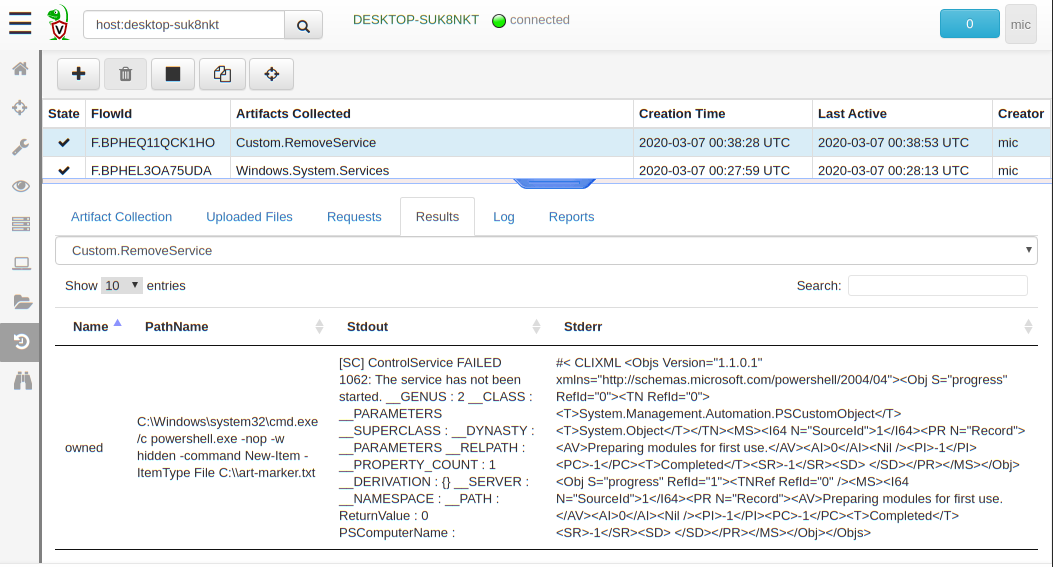Click the results Search input field
Image resolution: width=1053 pixels, height=567 pixels.
click(x=937, y=286)
